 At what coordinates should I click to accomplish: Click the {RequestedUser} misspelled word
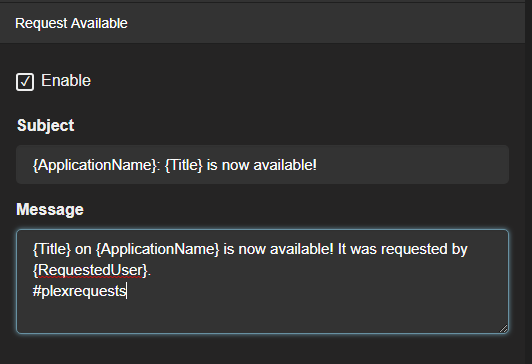coord(90,270)
